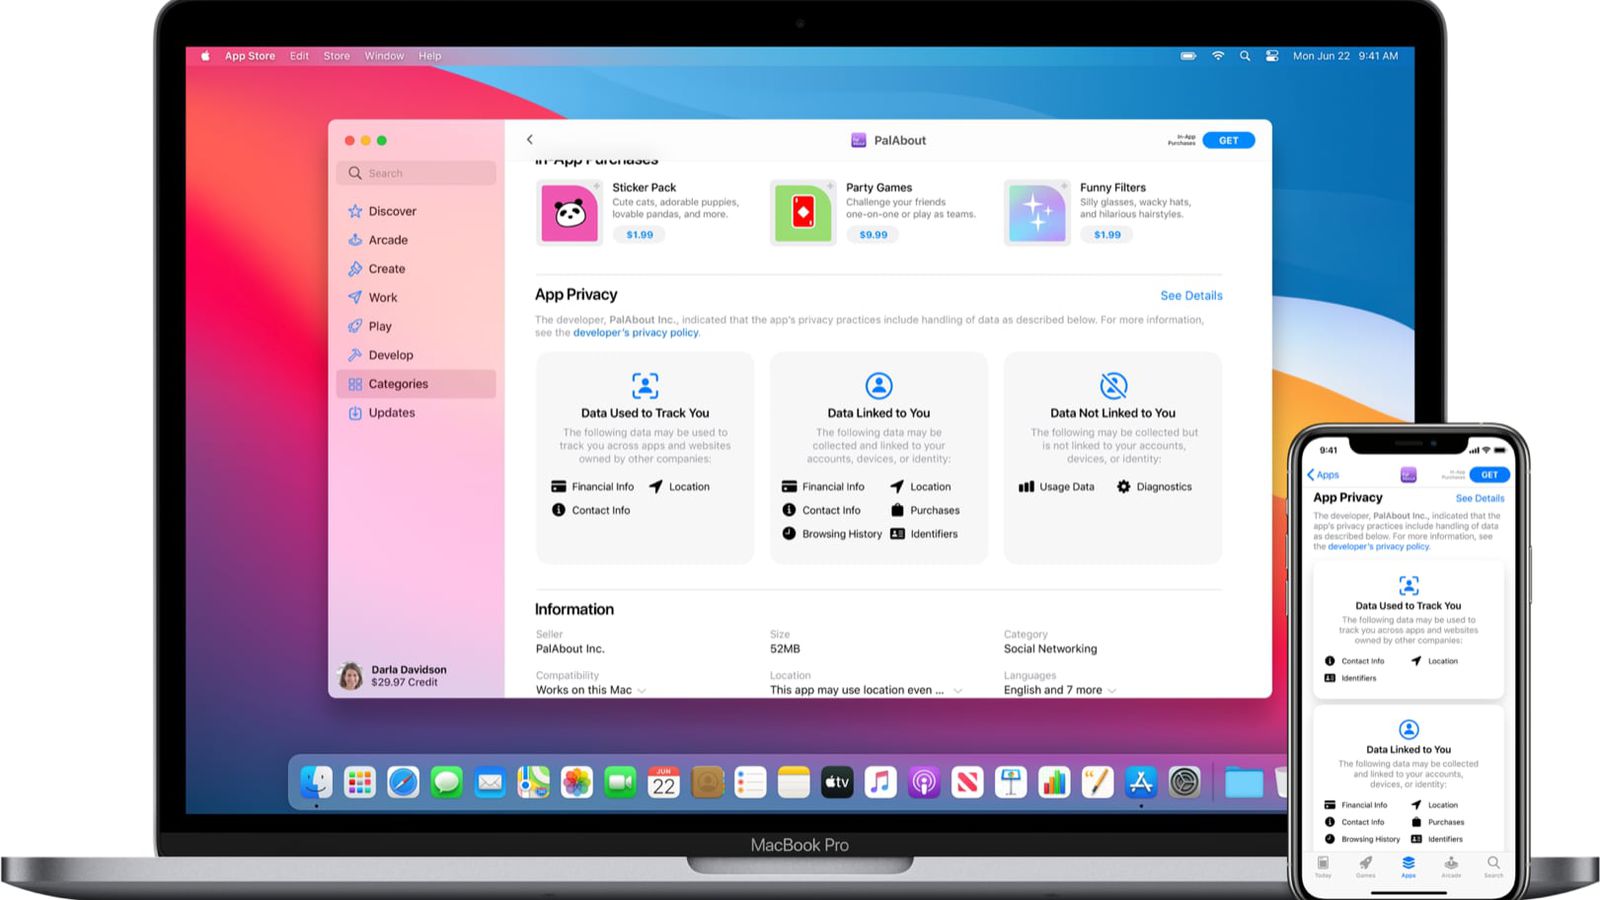Expand the Languages 'English and 7 more' chevron
Image resolution: width=1600 pixels, height=900 pixels.
[1112, 691]
